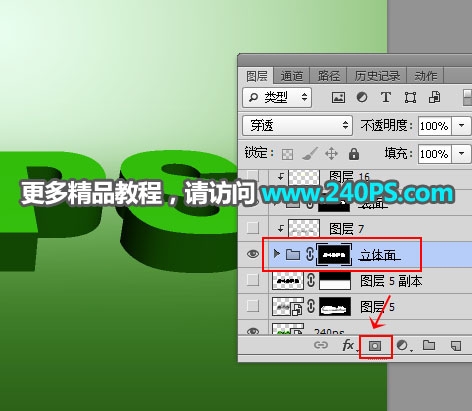Filter layers by shape layer icon
Screen dimensions: 472x411
tap(410, 98)
